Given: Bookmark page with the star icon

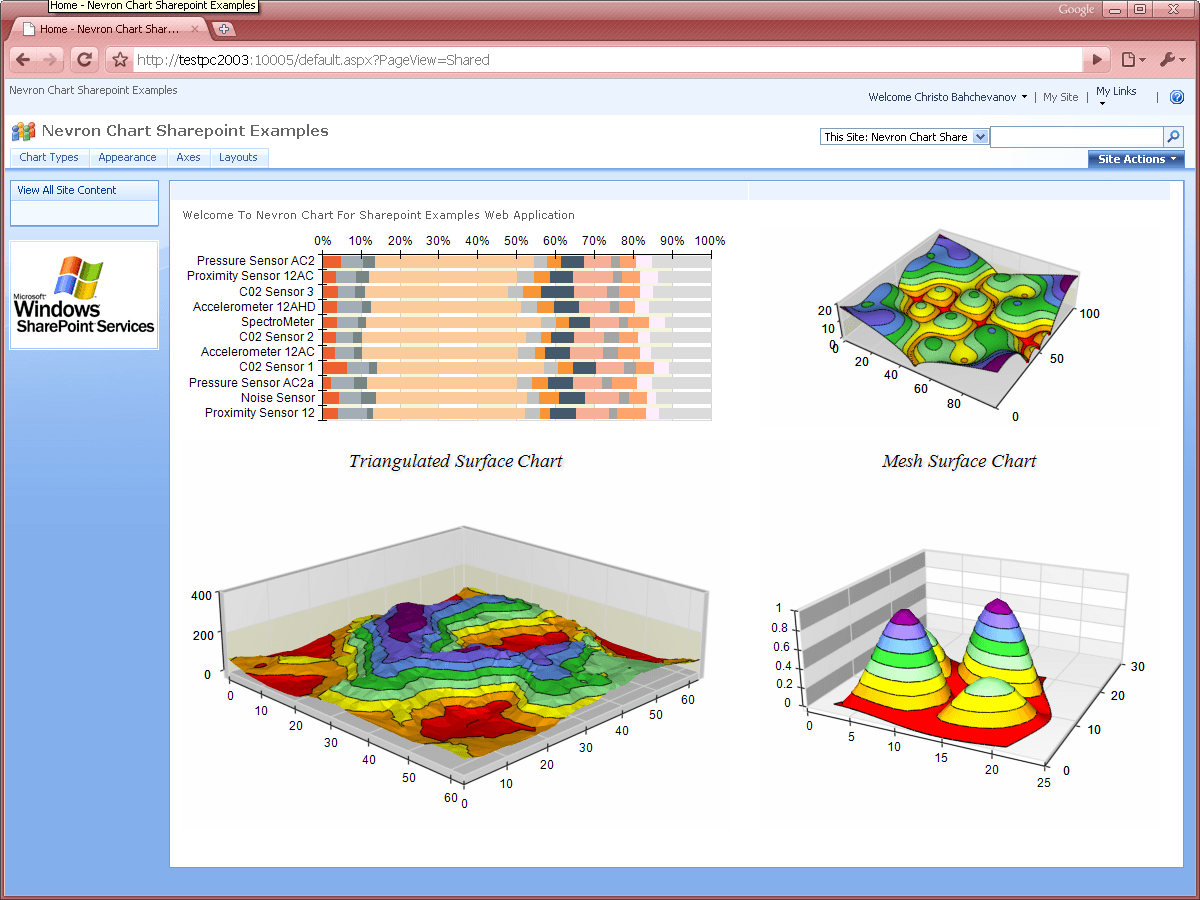Looking at the screenshot, I should click(x=120, y=60).
